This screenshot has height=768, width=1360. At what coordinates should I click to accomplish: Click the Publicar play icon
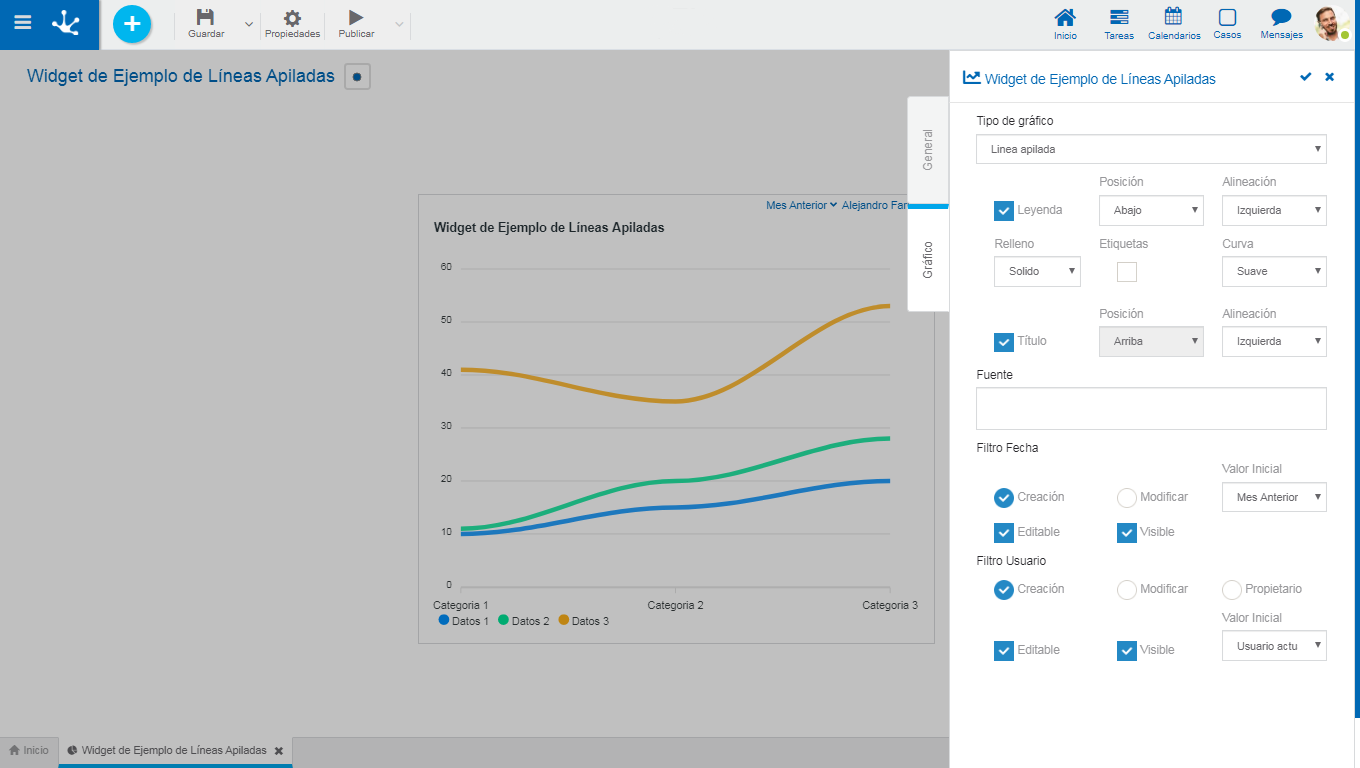point(356,17)
